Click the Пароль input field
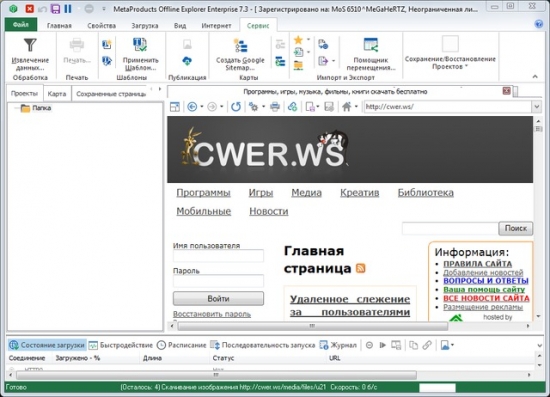This screenshot has width=550, height=397. (x=218, y=281)
